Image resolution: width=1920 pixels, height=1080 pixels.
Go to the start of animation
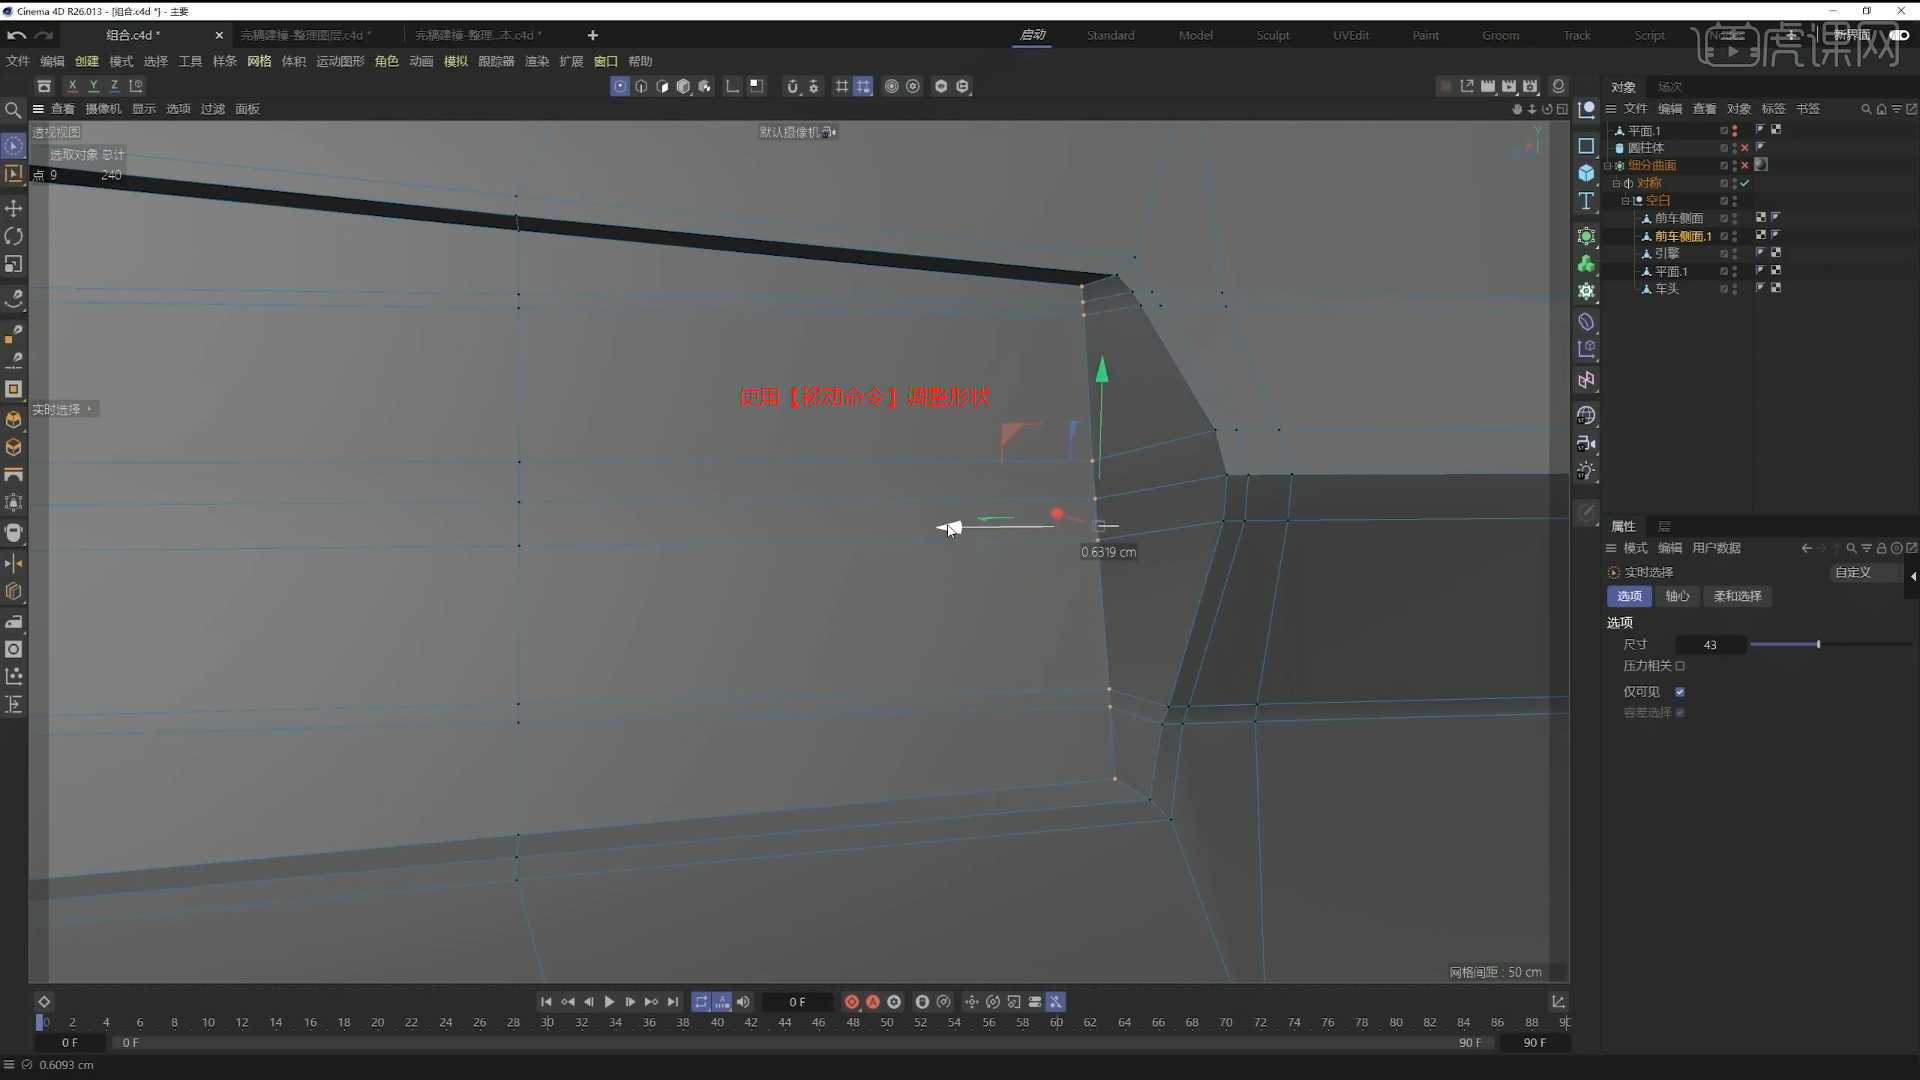pos(546,1001)
